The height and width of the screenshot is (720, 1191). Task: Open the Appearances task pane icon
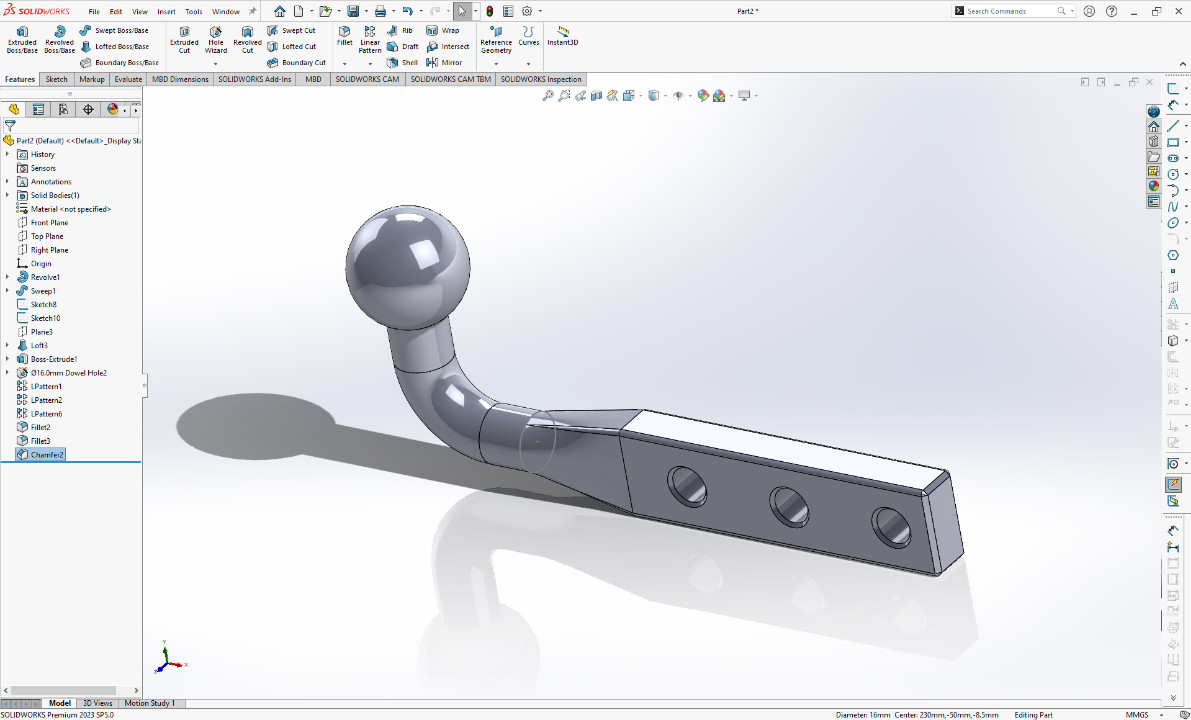coord(1153,186)
